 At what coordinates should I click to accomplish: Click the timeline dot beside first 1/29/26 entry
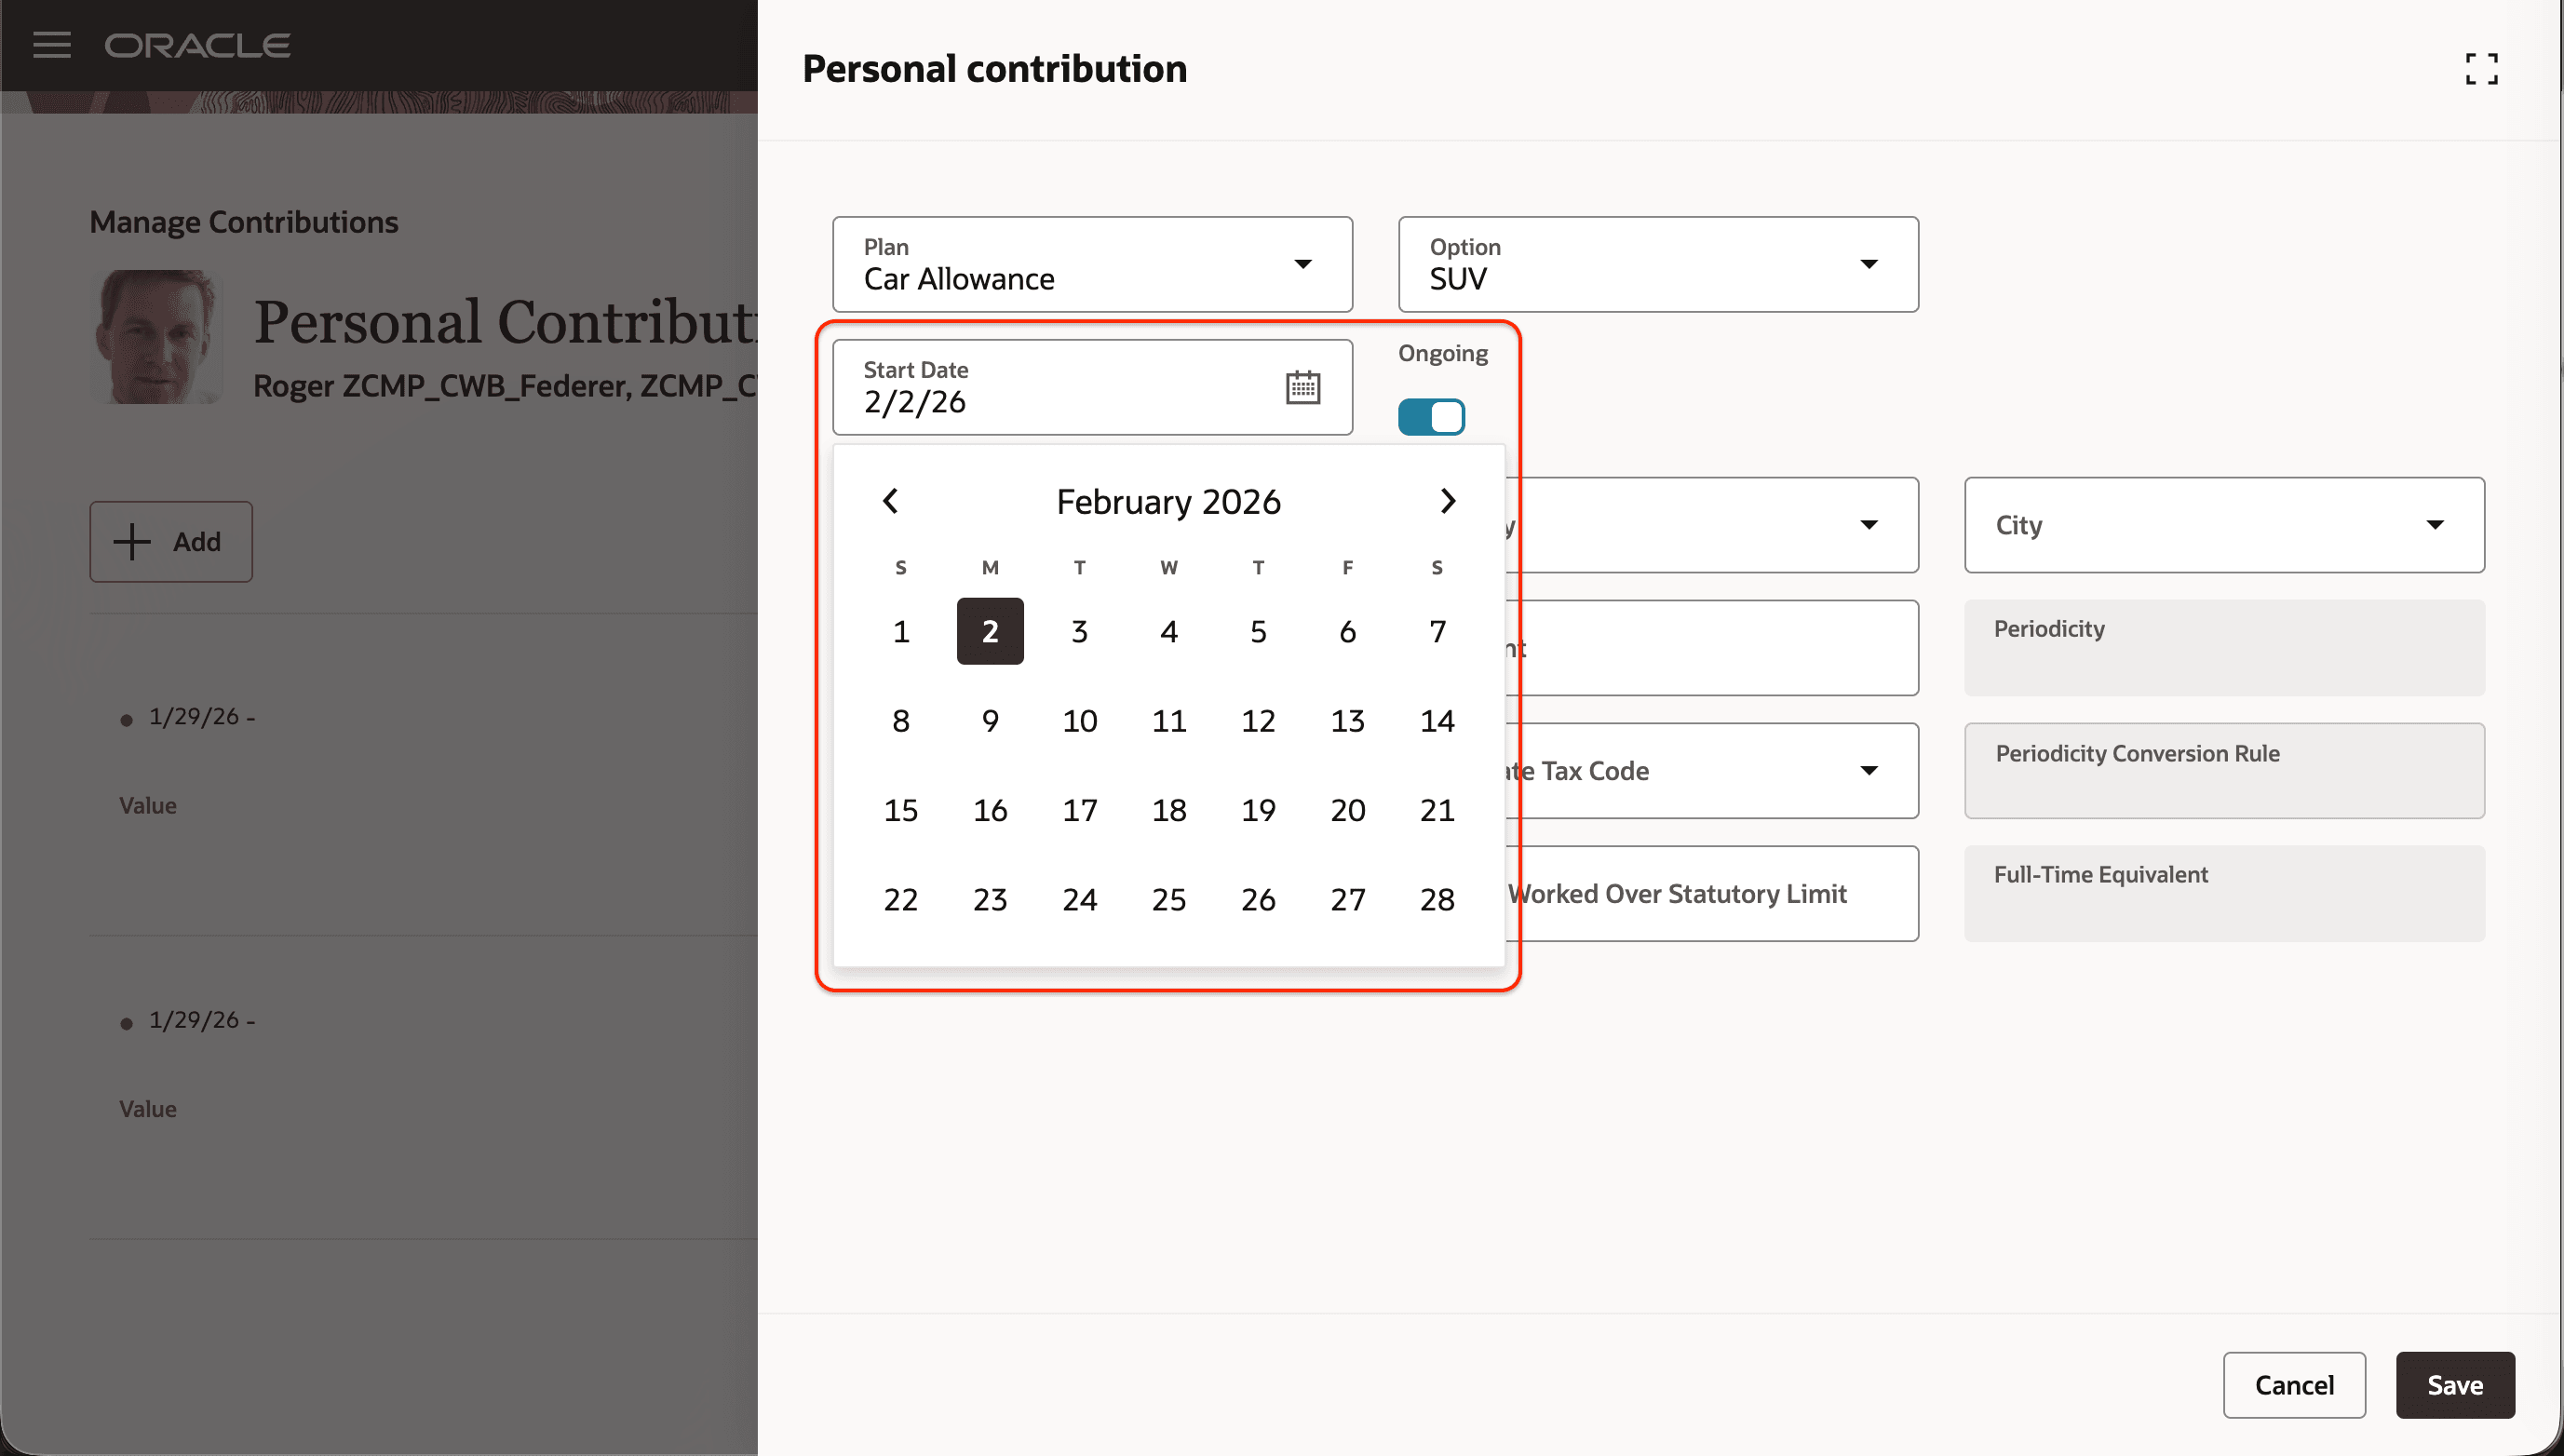coord(127,718)
